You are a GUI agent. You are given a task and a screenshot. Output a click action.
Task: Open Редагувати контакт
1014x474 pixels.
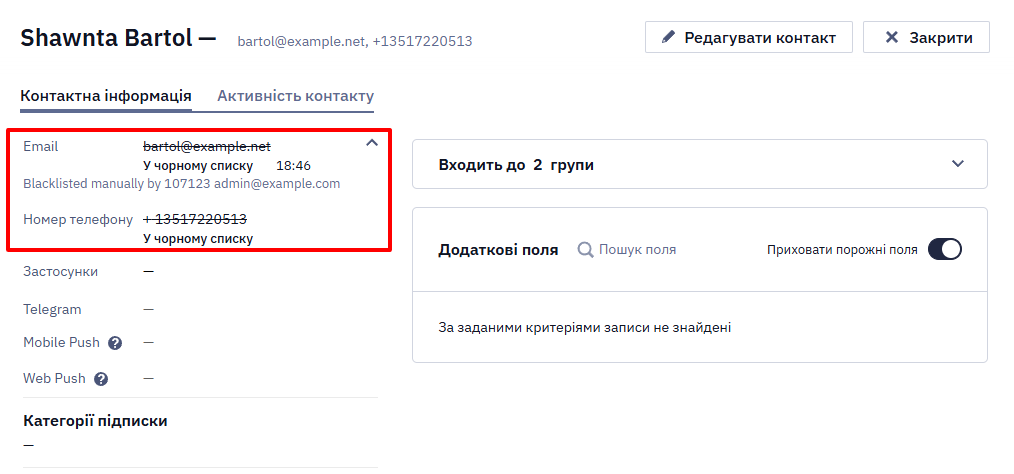(749, 38)
